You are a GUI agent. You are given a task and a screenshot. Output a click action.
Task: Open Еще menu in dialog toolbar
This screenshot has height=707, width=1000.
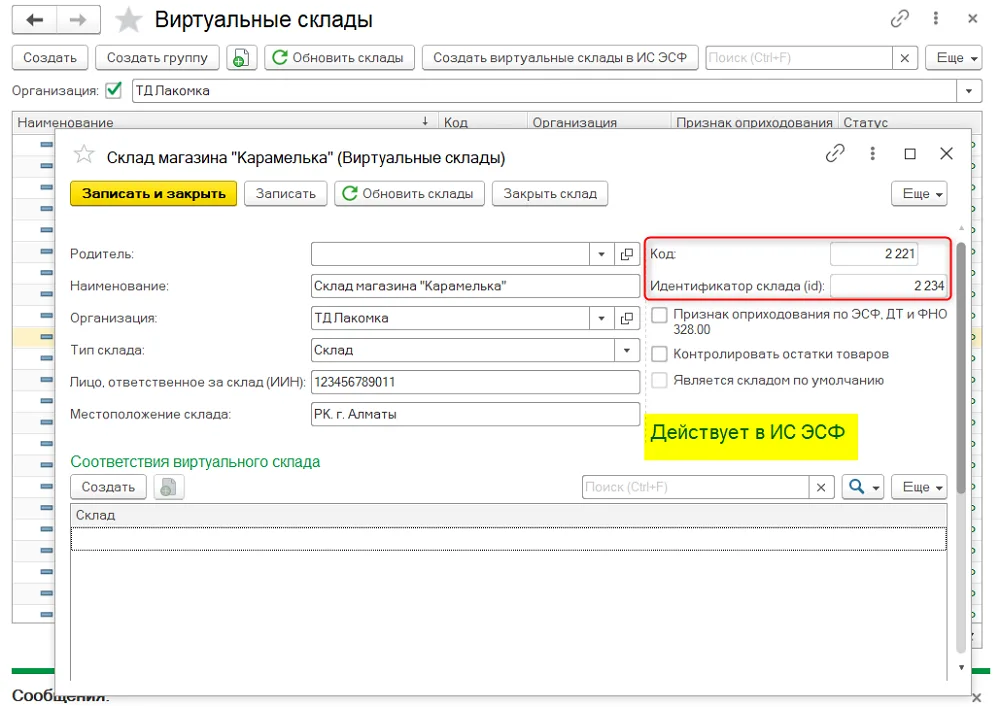click(x=919, y=194)
